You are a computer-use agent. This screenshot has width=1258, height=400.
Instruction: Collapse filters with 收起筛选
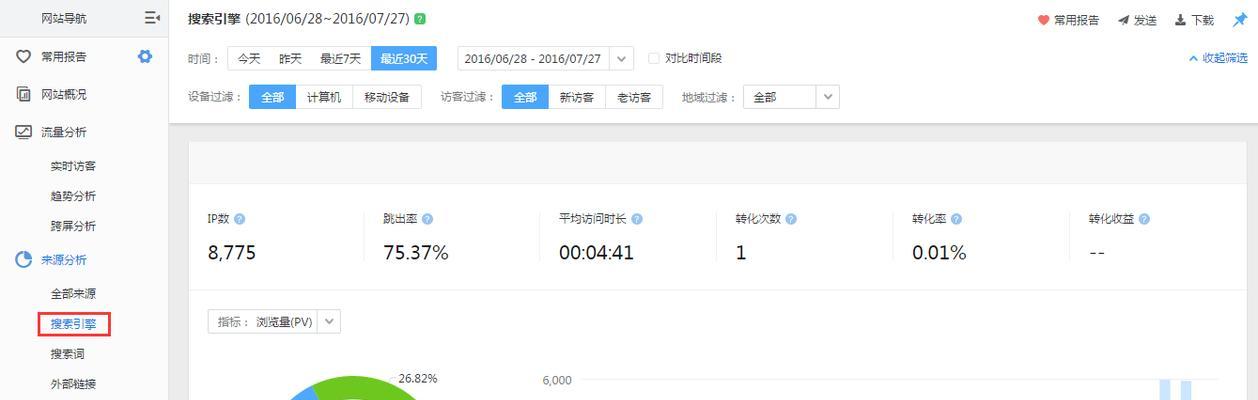point(1218,58)
